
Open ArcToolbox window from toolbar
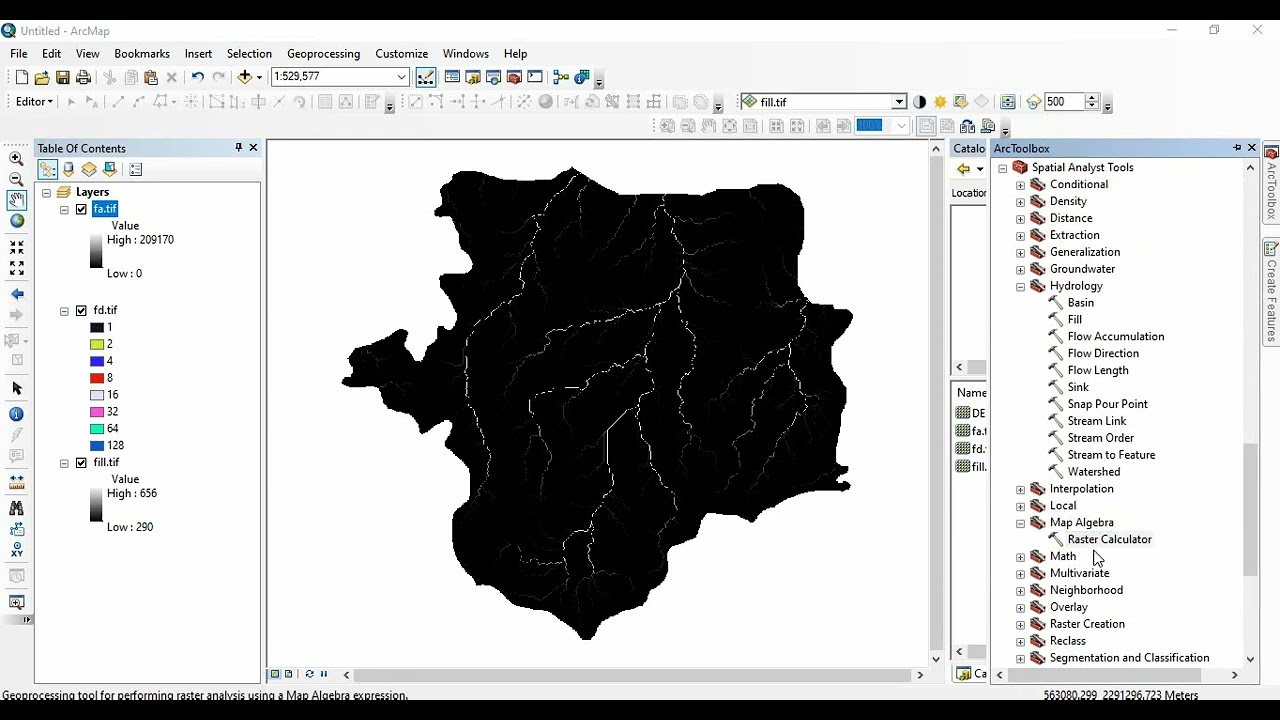pyautogui.click(x=515, y=77)
